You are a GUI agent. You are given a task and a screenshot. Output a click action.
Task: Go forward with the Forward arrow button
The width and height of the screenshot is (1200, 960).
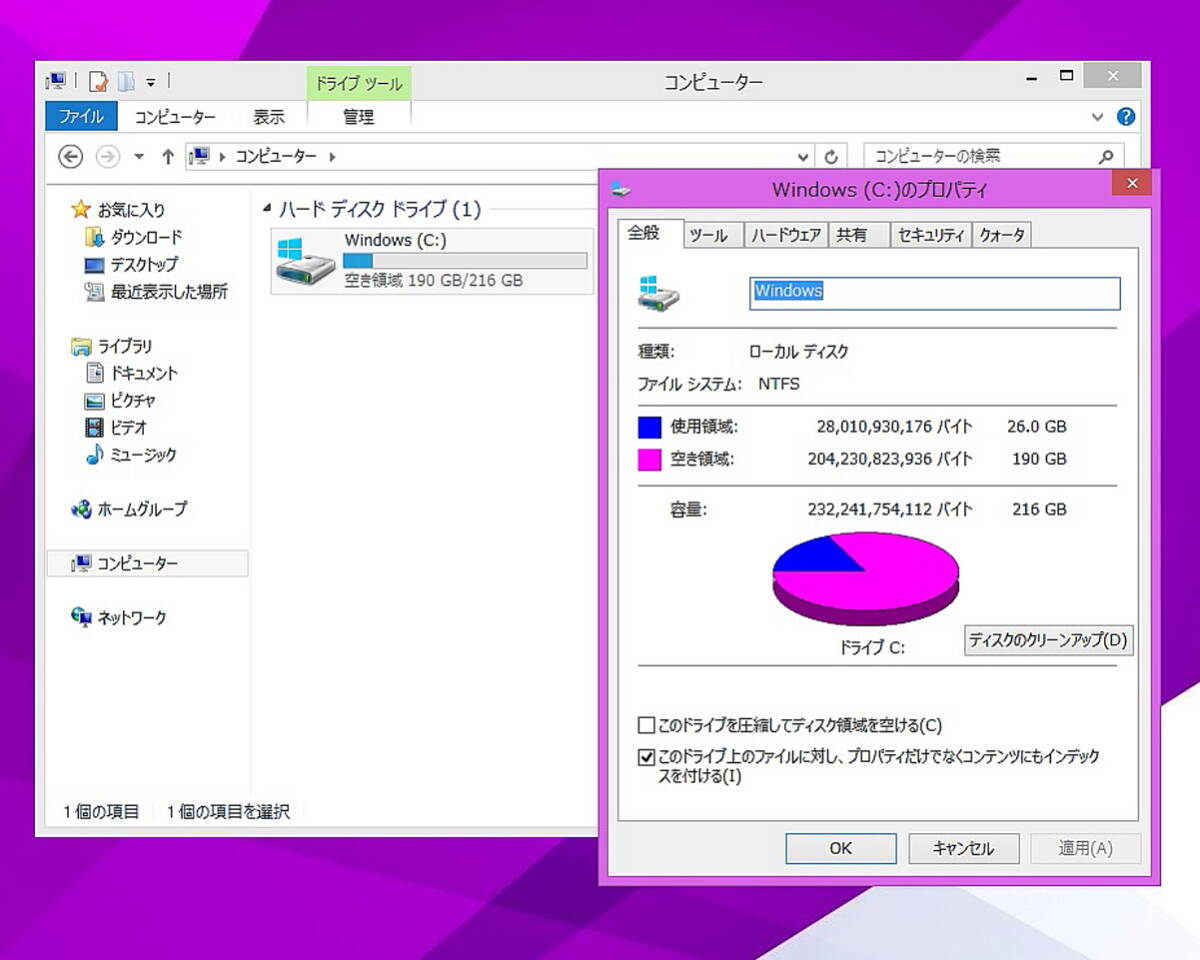pos(107,156)
